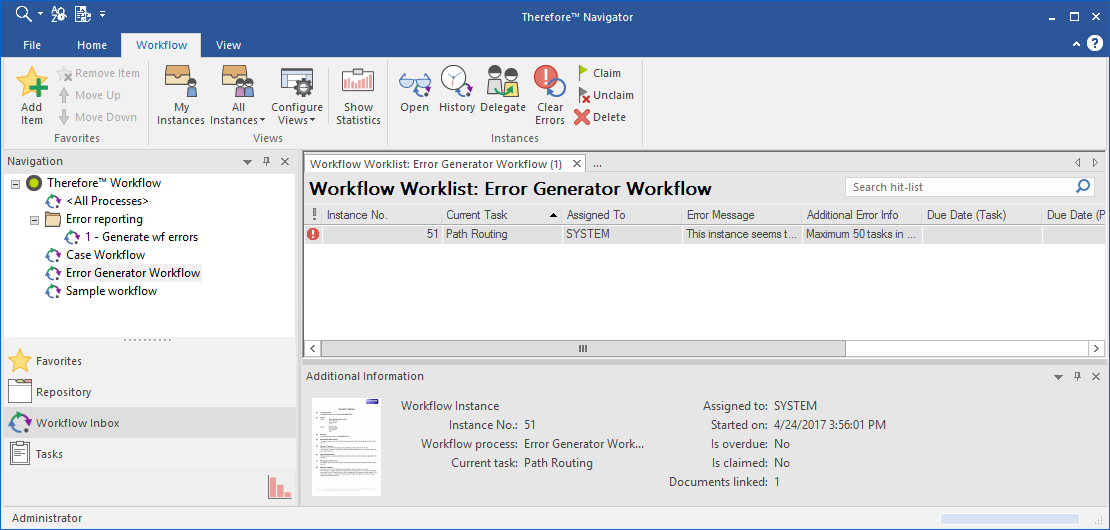Screen dimensions: 1110x530
Task: Open the Workflow Inbox section
Action: [x=149, y=423]
